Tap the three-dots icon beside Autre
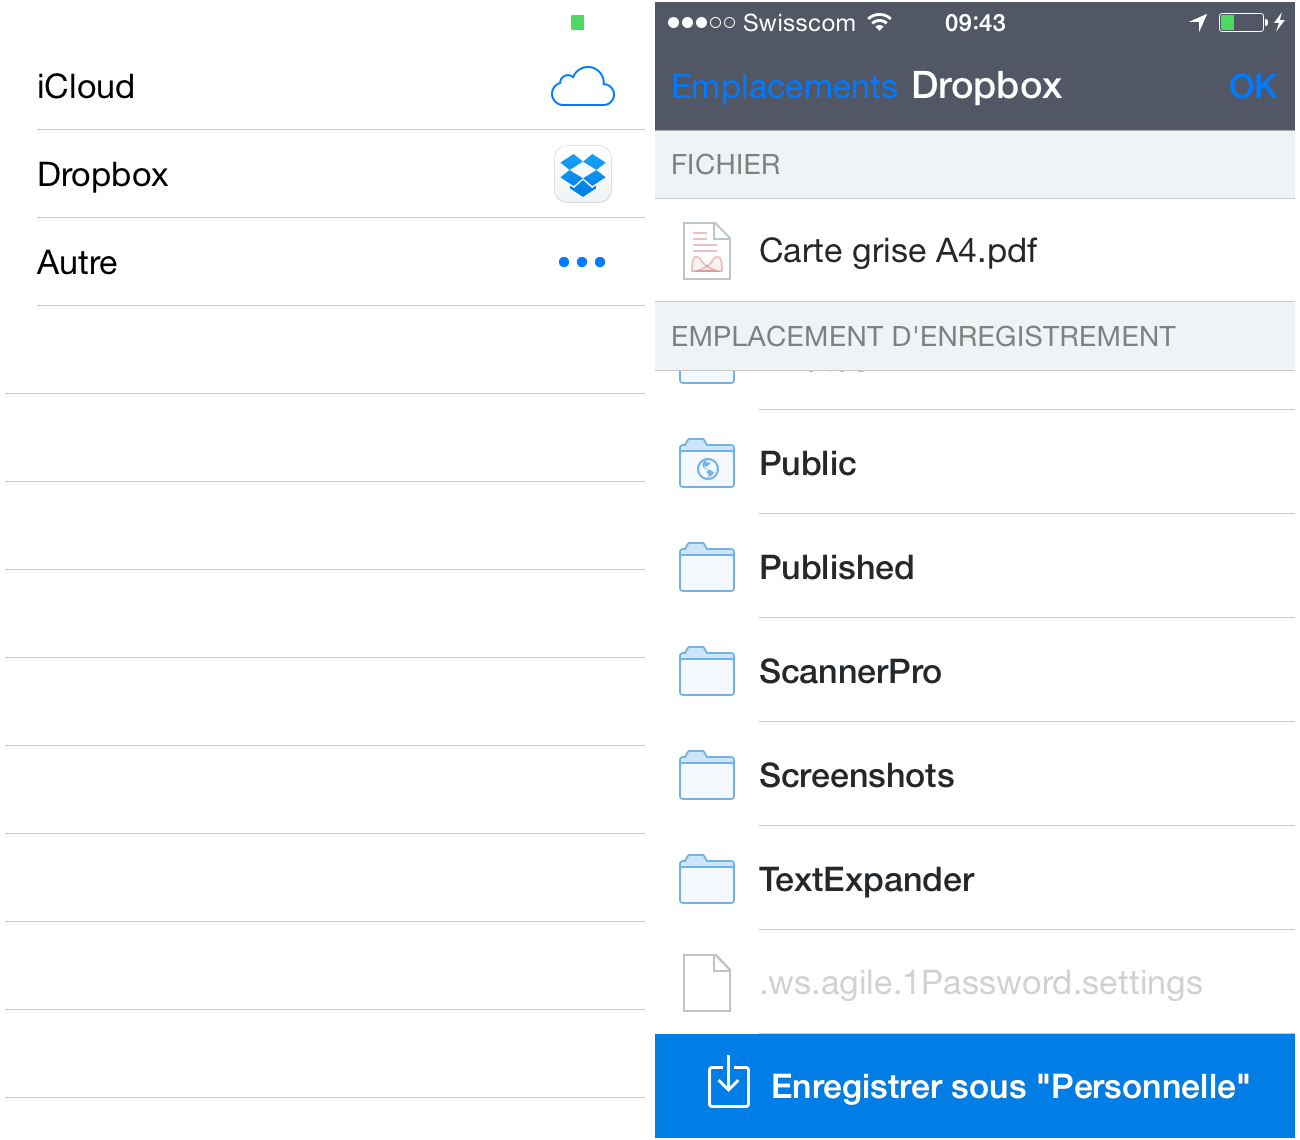Screen dimensions: 1300x1140 coord(582,262)
